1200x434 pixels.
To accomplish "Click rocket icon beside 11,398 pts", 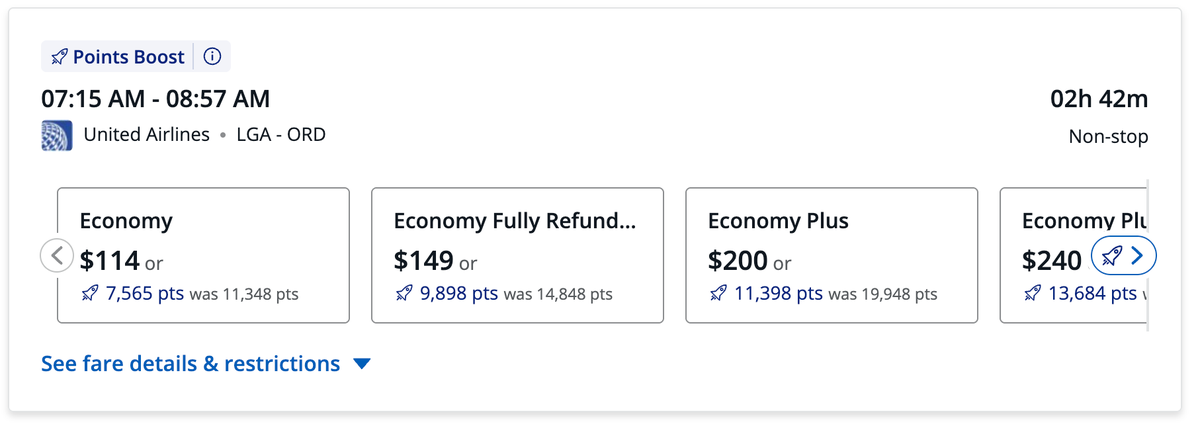I will (718, 294).
